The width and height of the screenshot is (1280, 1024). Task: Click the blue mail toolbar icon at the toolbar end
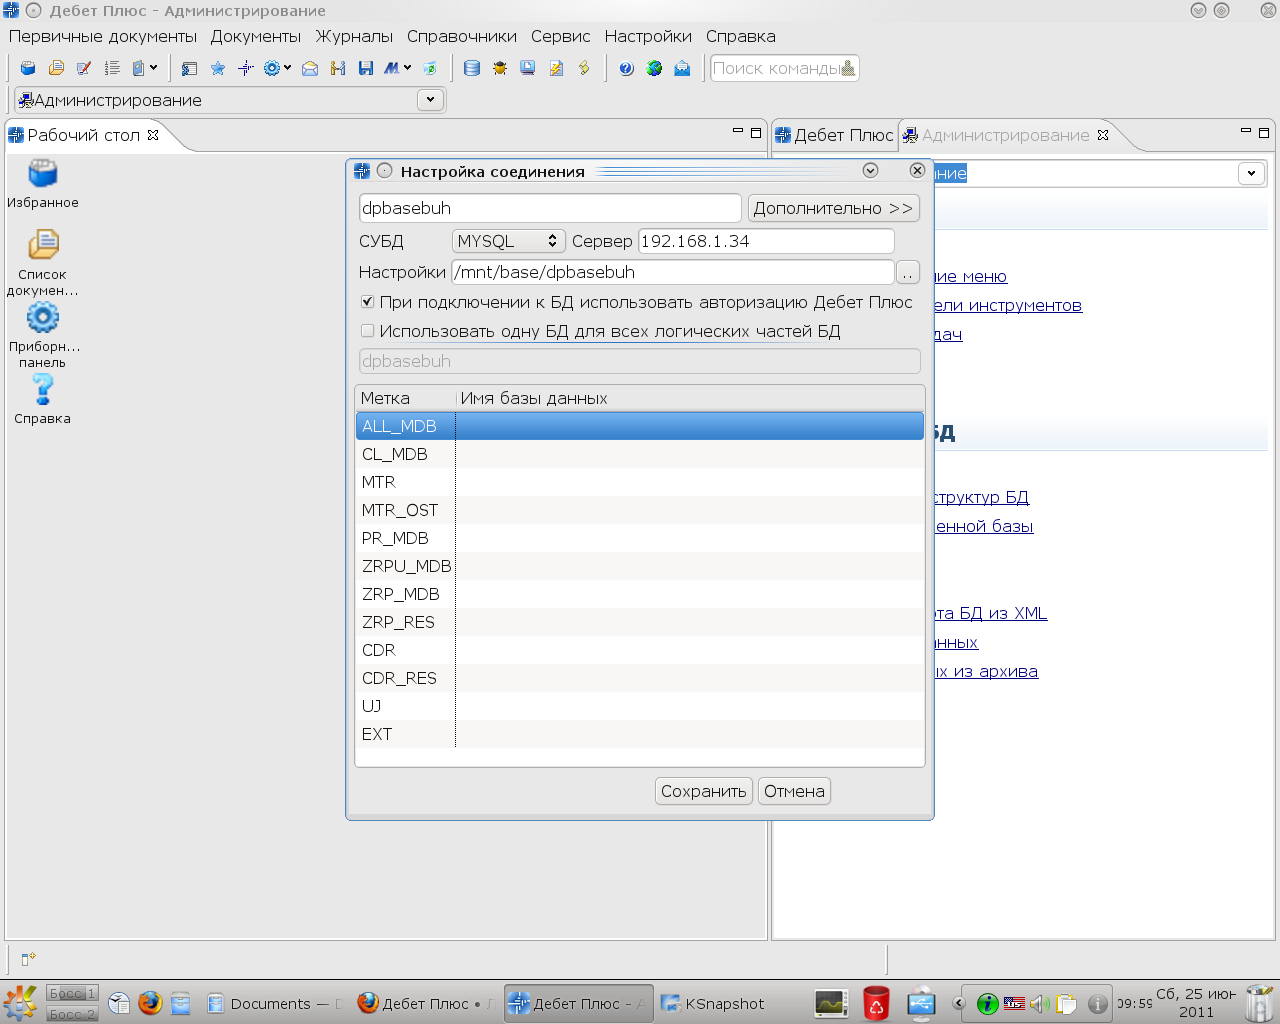682,68
